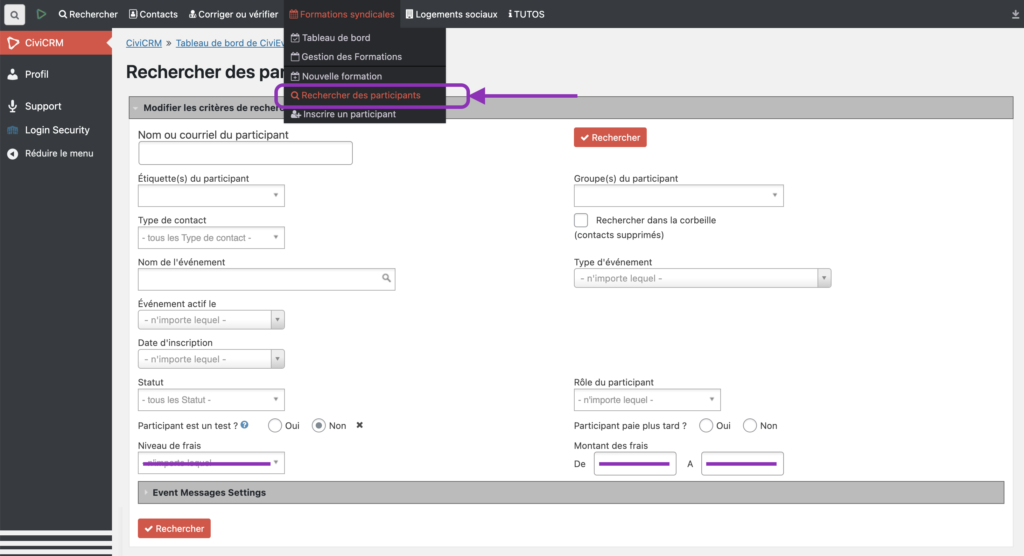
Task: Expand the Event Messages Settings section
Action: click(x=209, y=492)
